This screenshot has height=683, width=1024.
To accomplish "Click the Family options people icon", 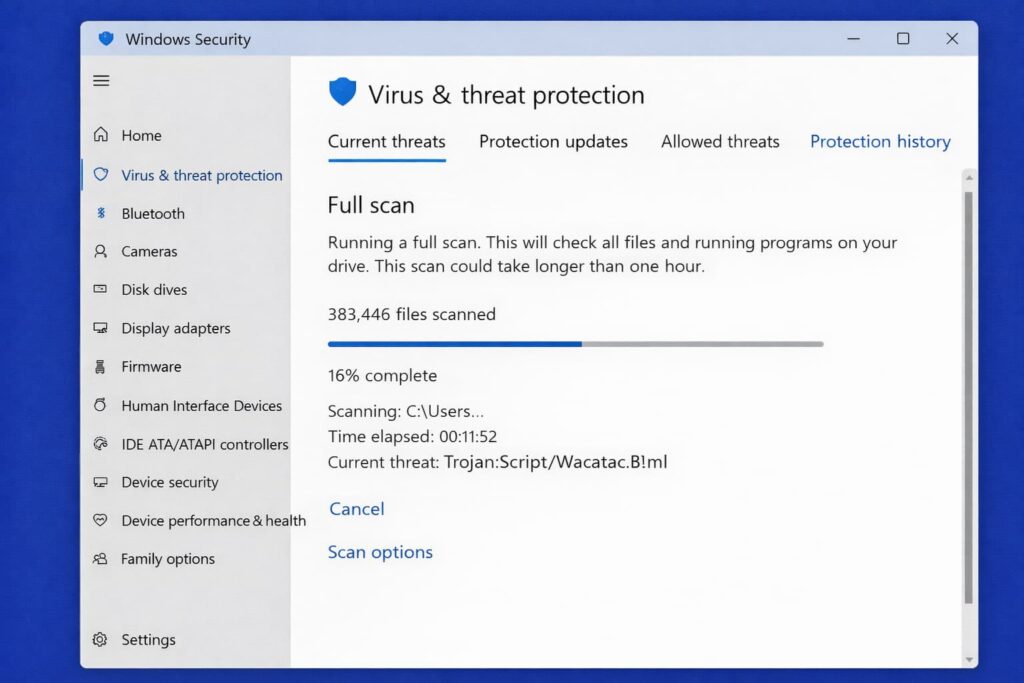I will pyautogui.click(x=100, y=559).
